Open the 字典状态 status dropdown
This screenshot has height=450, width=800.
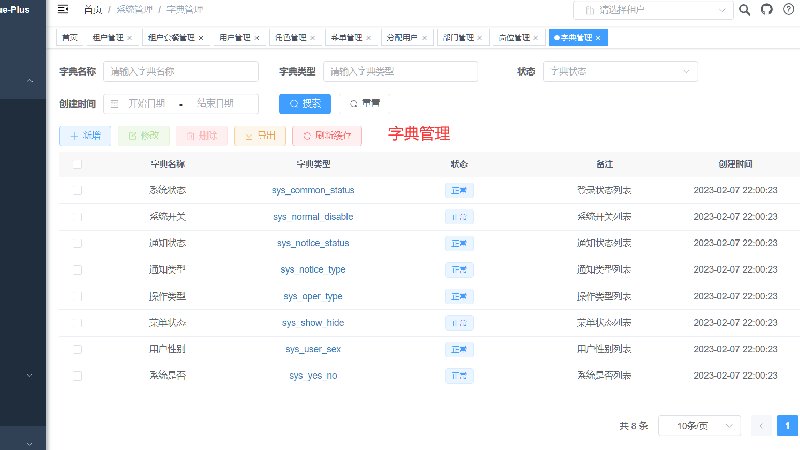[x=620, y=71]
